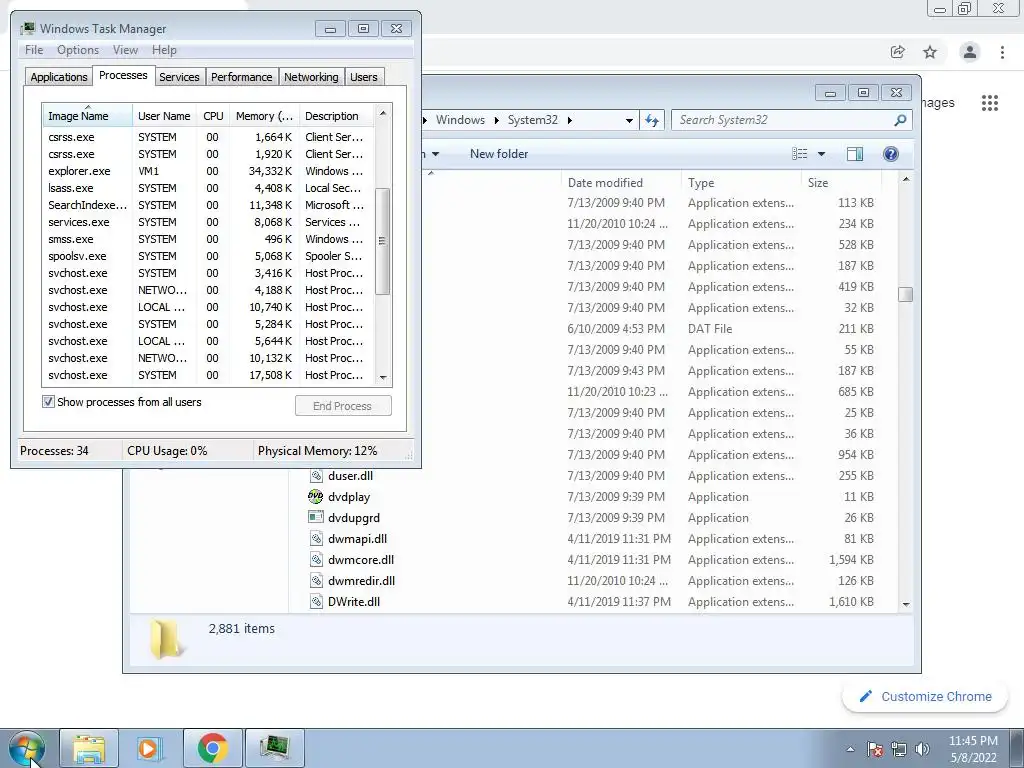This screenshot has height=768, width=1024.
Task: Sort files by Type column header
Action: click(x=741, y=183)
